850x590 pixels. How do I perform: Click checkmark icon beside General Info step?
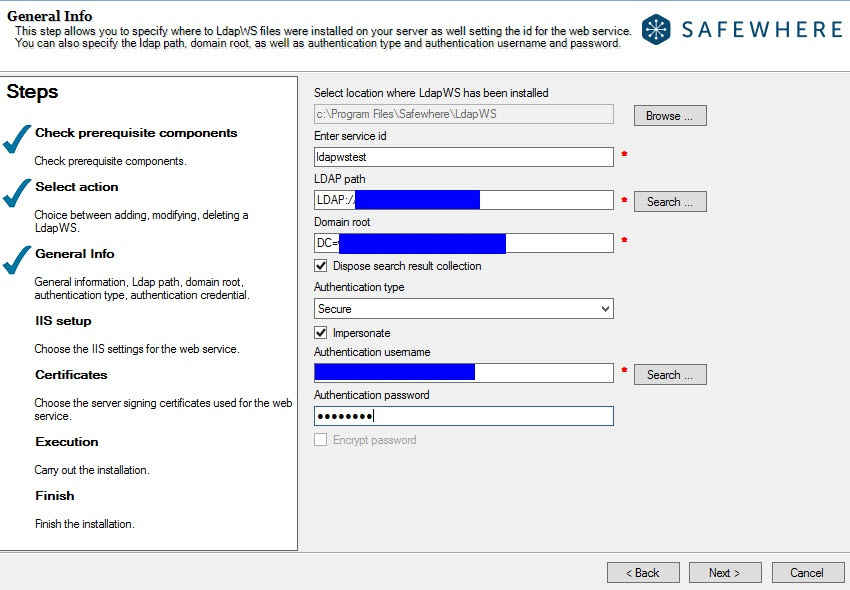coord(17,261)
